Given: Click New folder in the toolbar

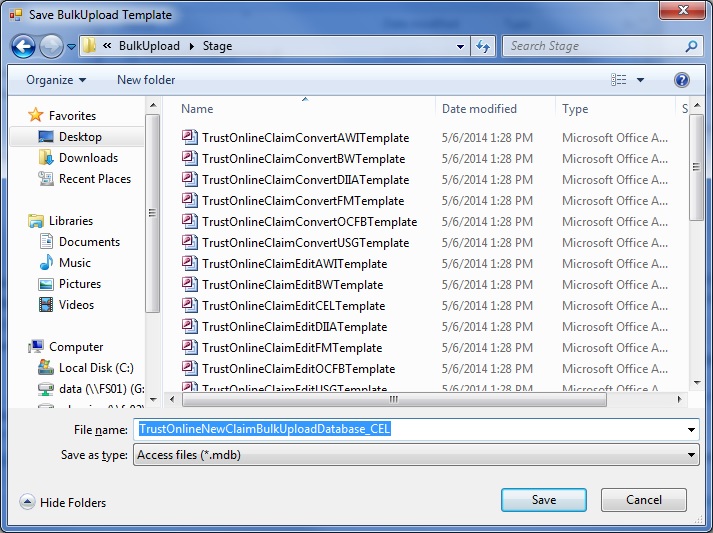Looking at the screenshot, I should (x=146, y=80).
